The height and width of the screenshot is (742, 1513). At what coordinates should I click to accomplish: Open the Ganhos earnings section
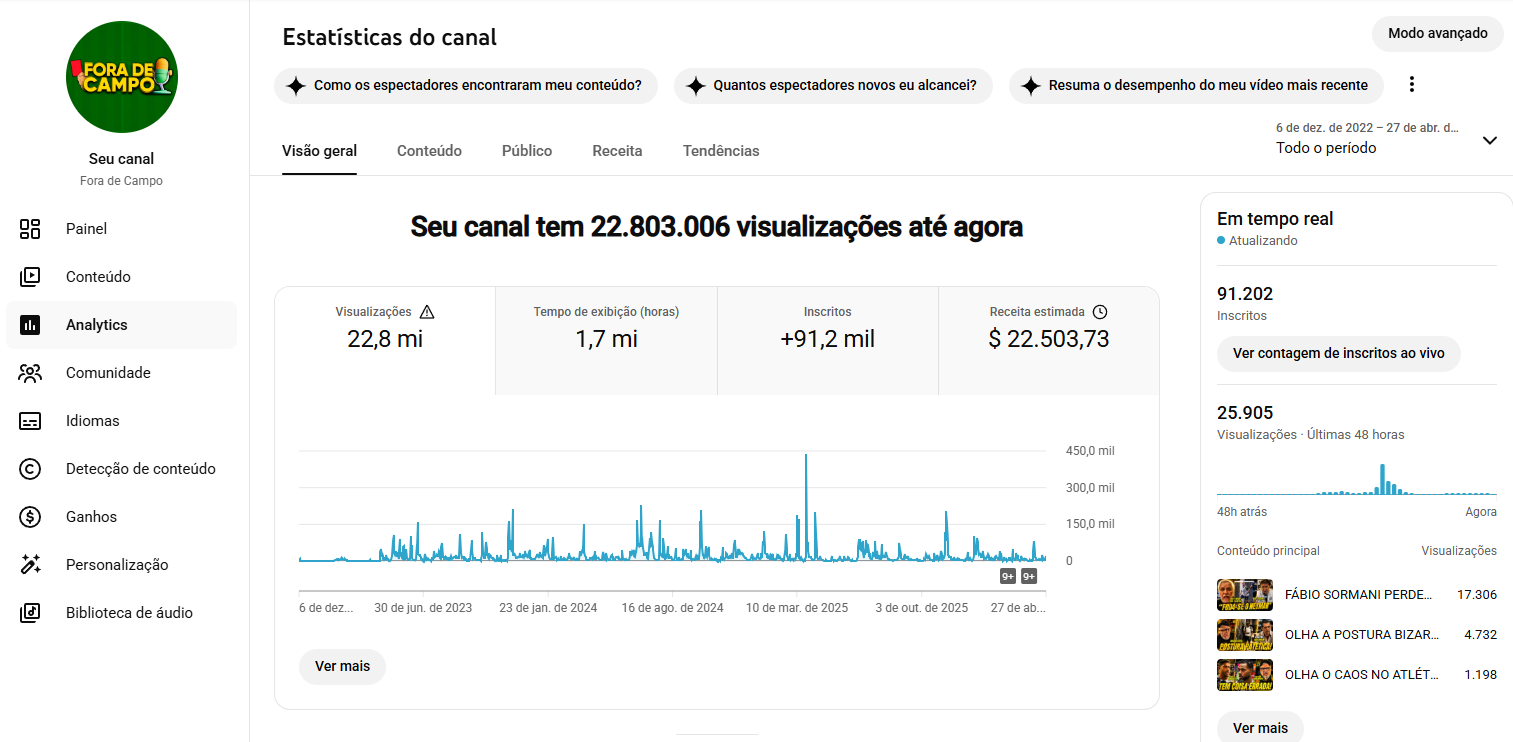pos(122,517)
